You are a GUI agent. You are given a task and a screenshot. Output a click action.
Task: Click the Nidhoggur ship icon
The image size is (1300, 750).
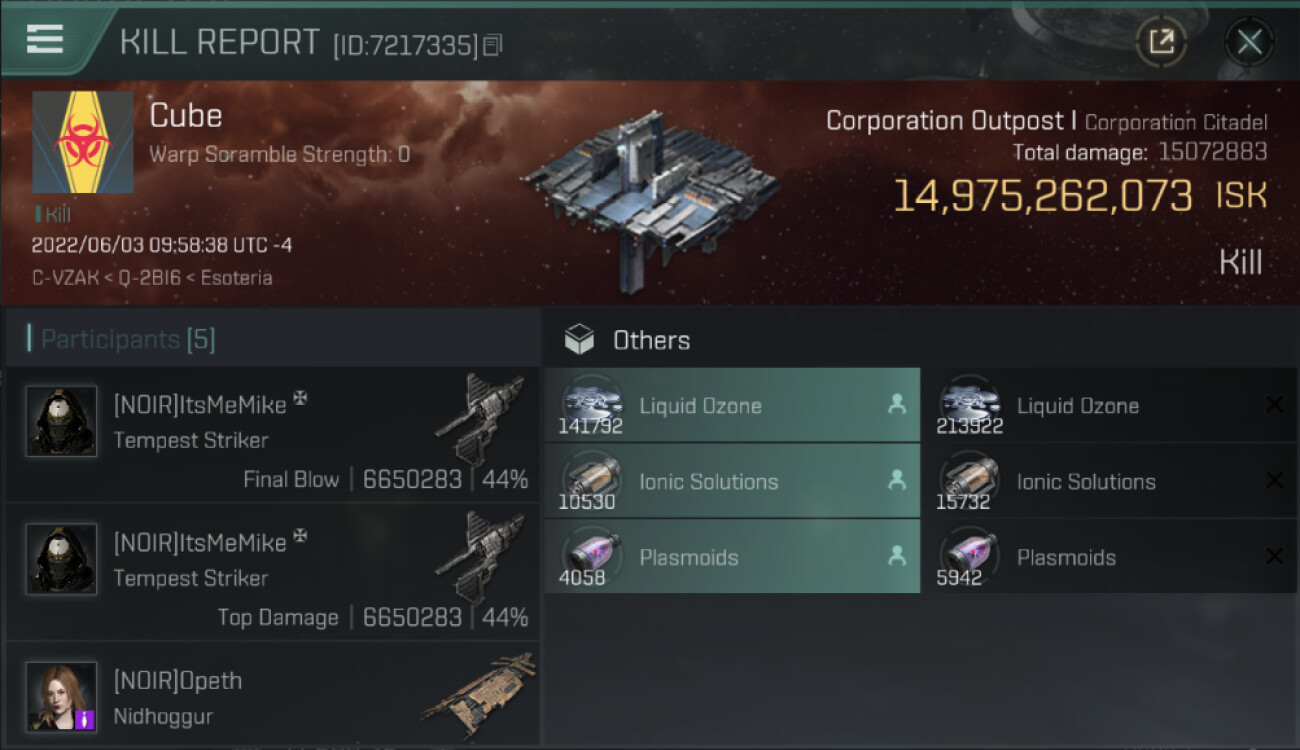[480, 692]
